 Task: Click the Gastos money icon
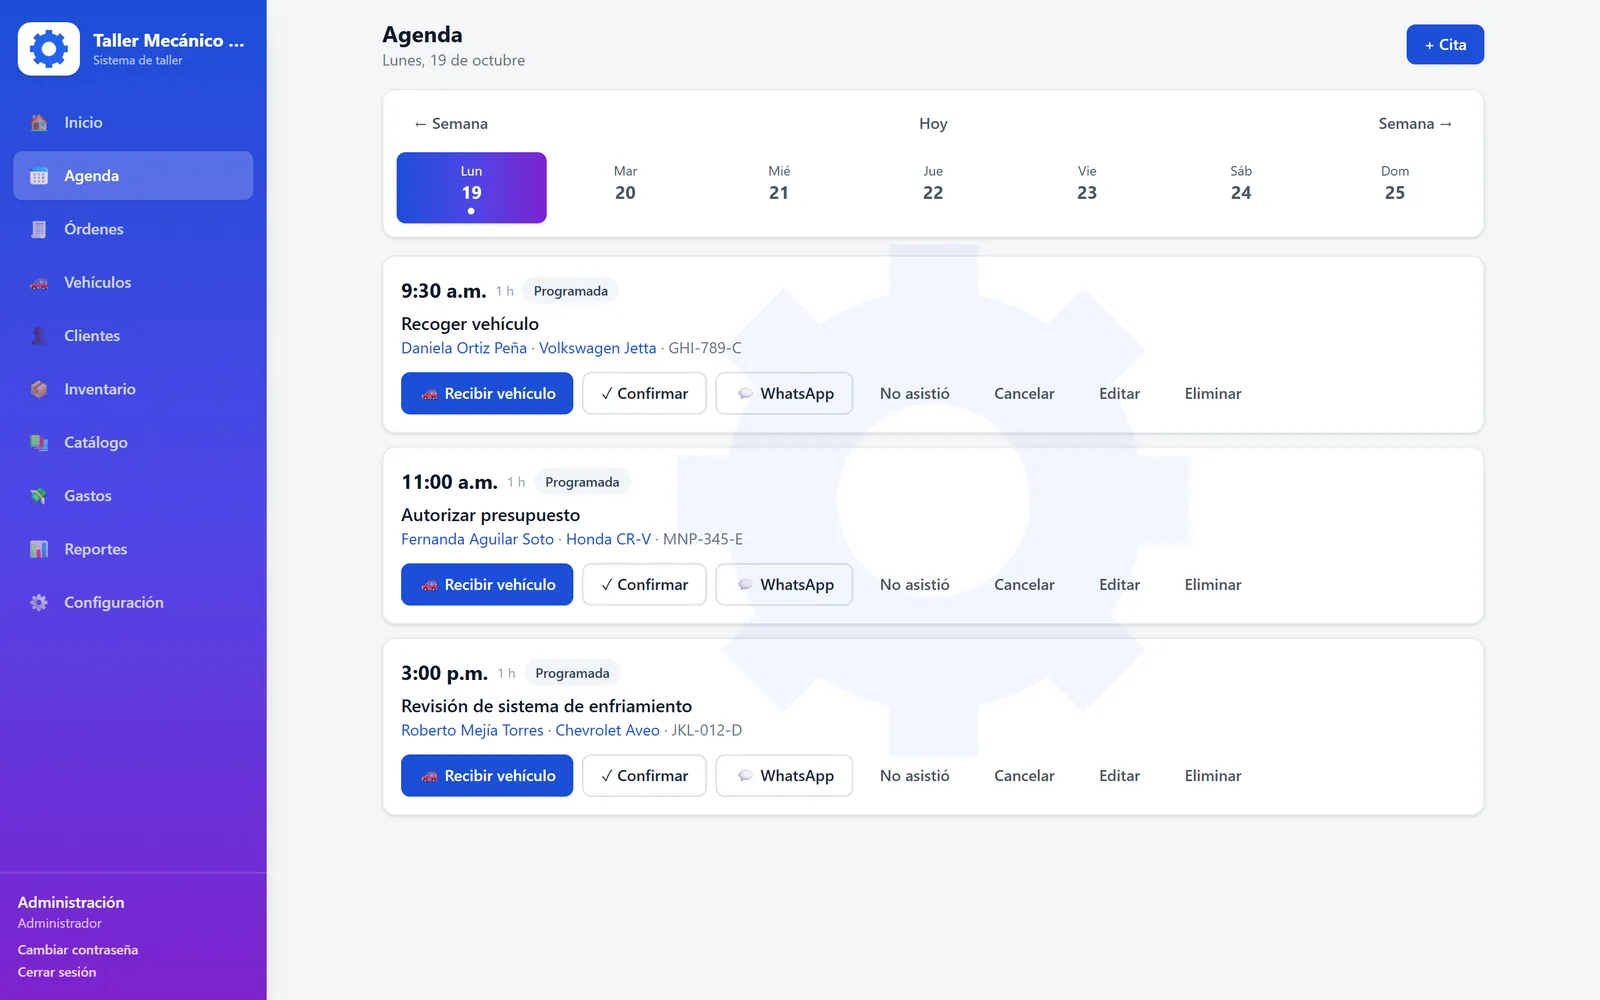click(39, 496)
